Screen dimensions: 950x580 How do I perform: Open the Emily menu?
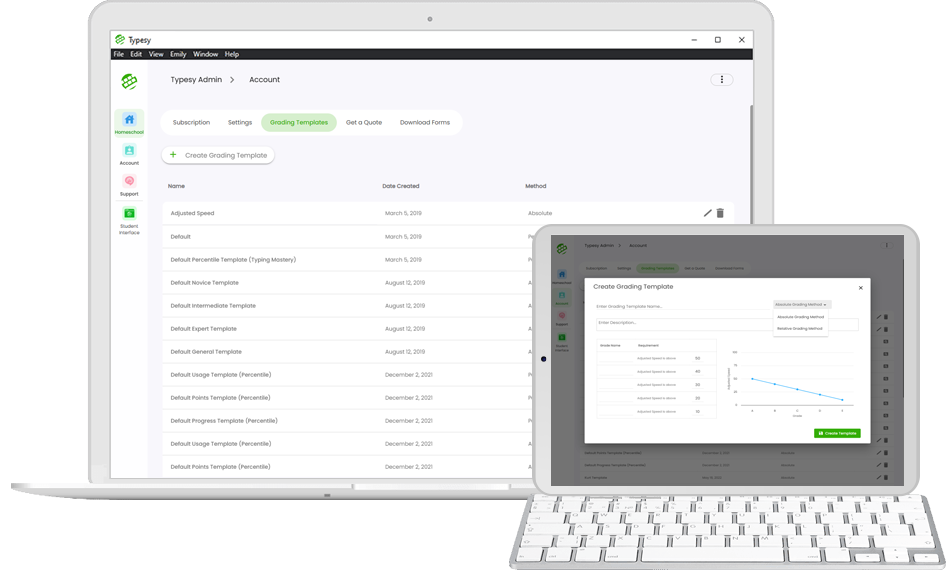point(178,54)
